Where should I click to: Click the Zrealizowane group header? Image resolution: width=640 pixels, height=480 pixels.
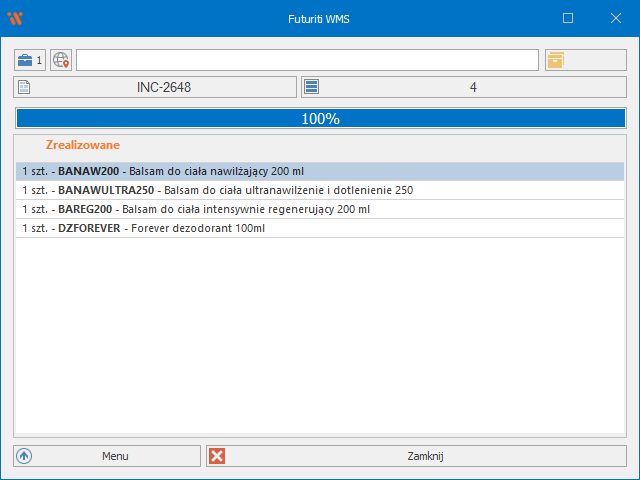tap(83, 145)
